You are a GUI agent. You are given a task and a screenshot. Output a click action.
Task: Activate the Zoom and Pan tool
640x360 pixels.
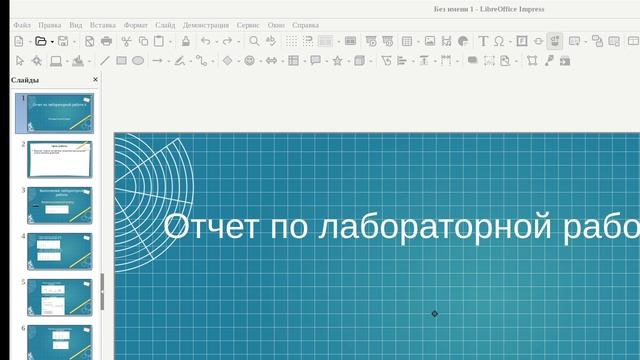point(37,61)
